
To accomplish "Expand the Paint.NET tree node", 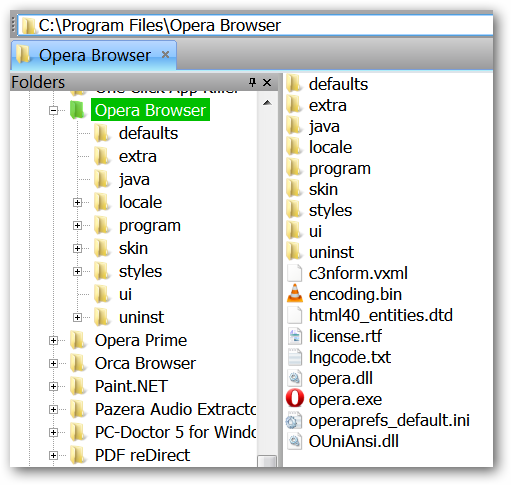I will (53, 386).
